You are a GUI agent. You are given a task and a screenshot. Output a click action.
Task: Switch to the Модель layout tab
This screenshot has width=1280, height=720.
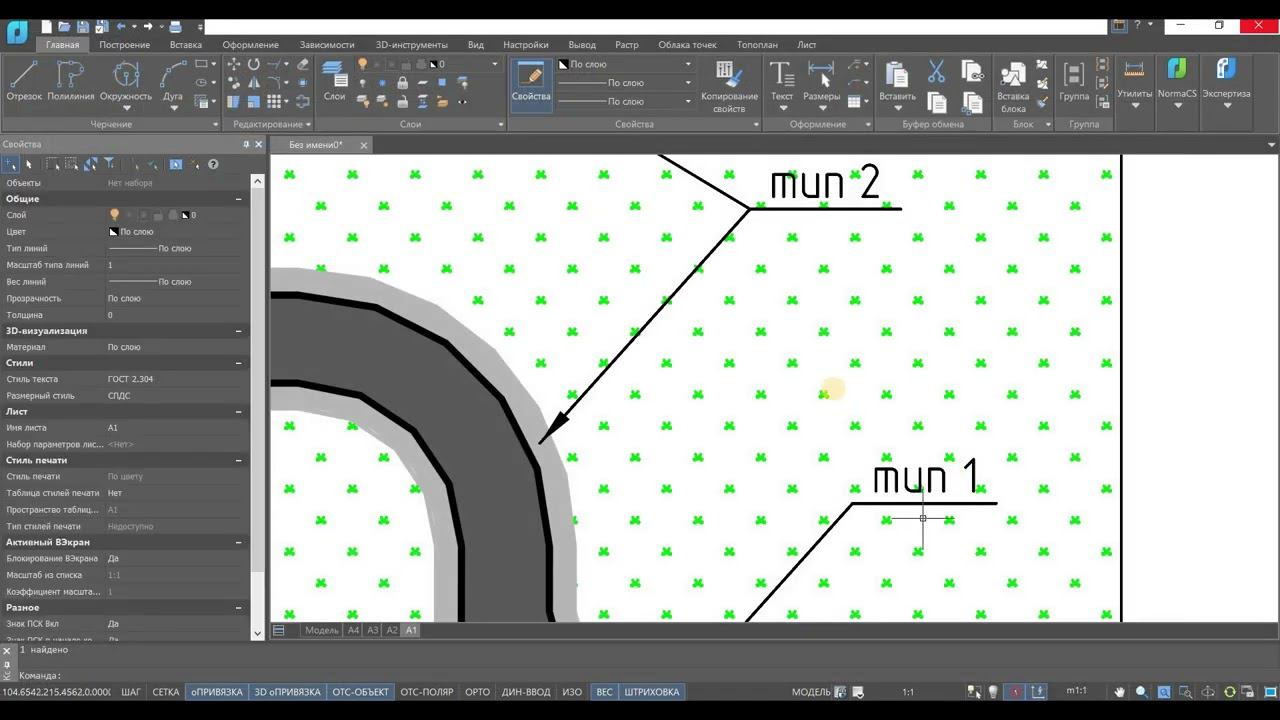tap(322, 631)
